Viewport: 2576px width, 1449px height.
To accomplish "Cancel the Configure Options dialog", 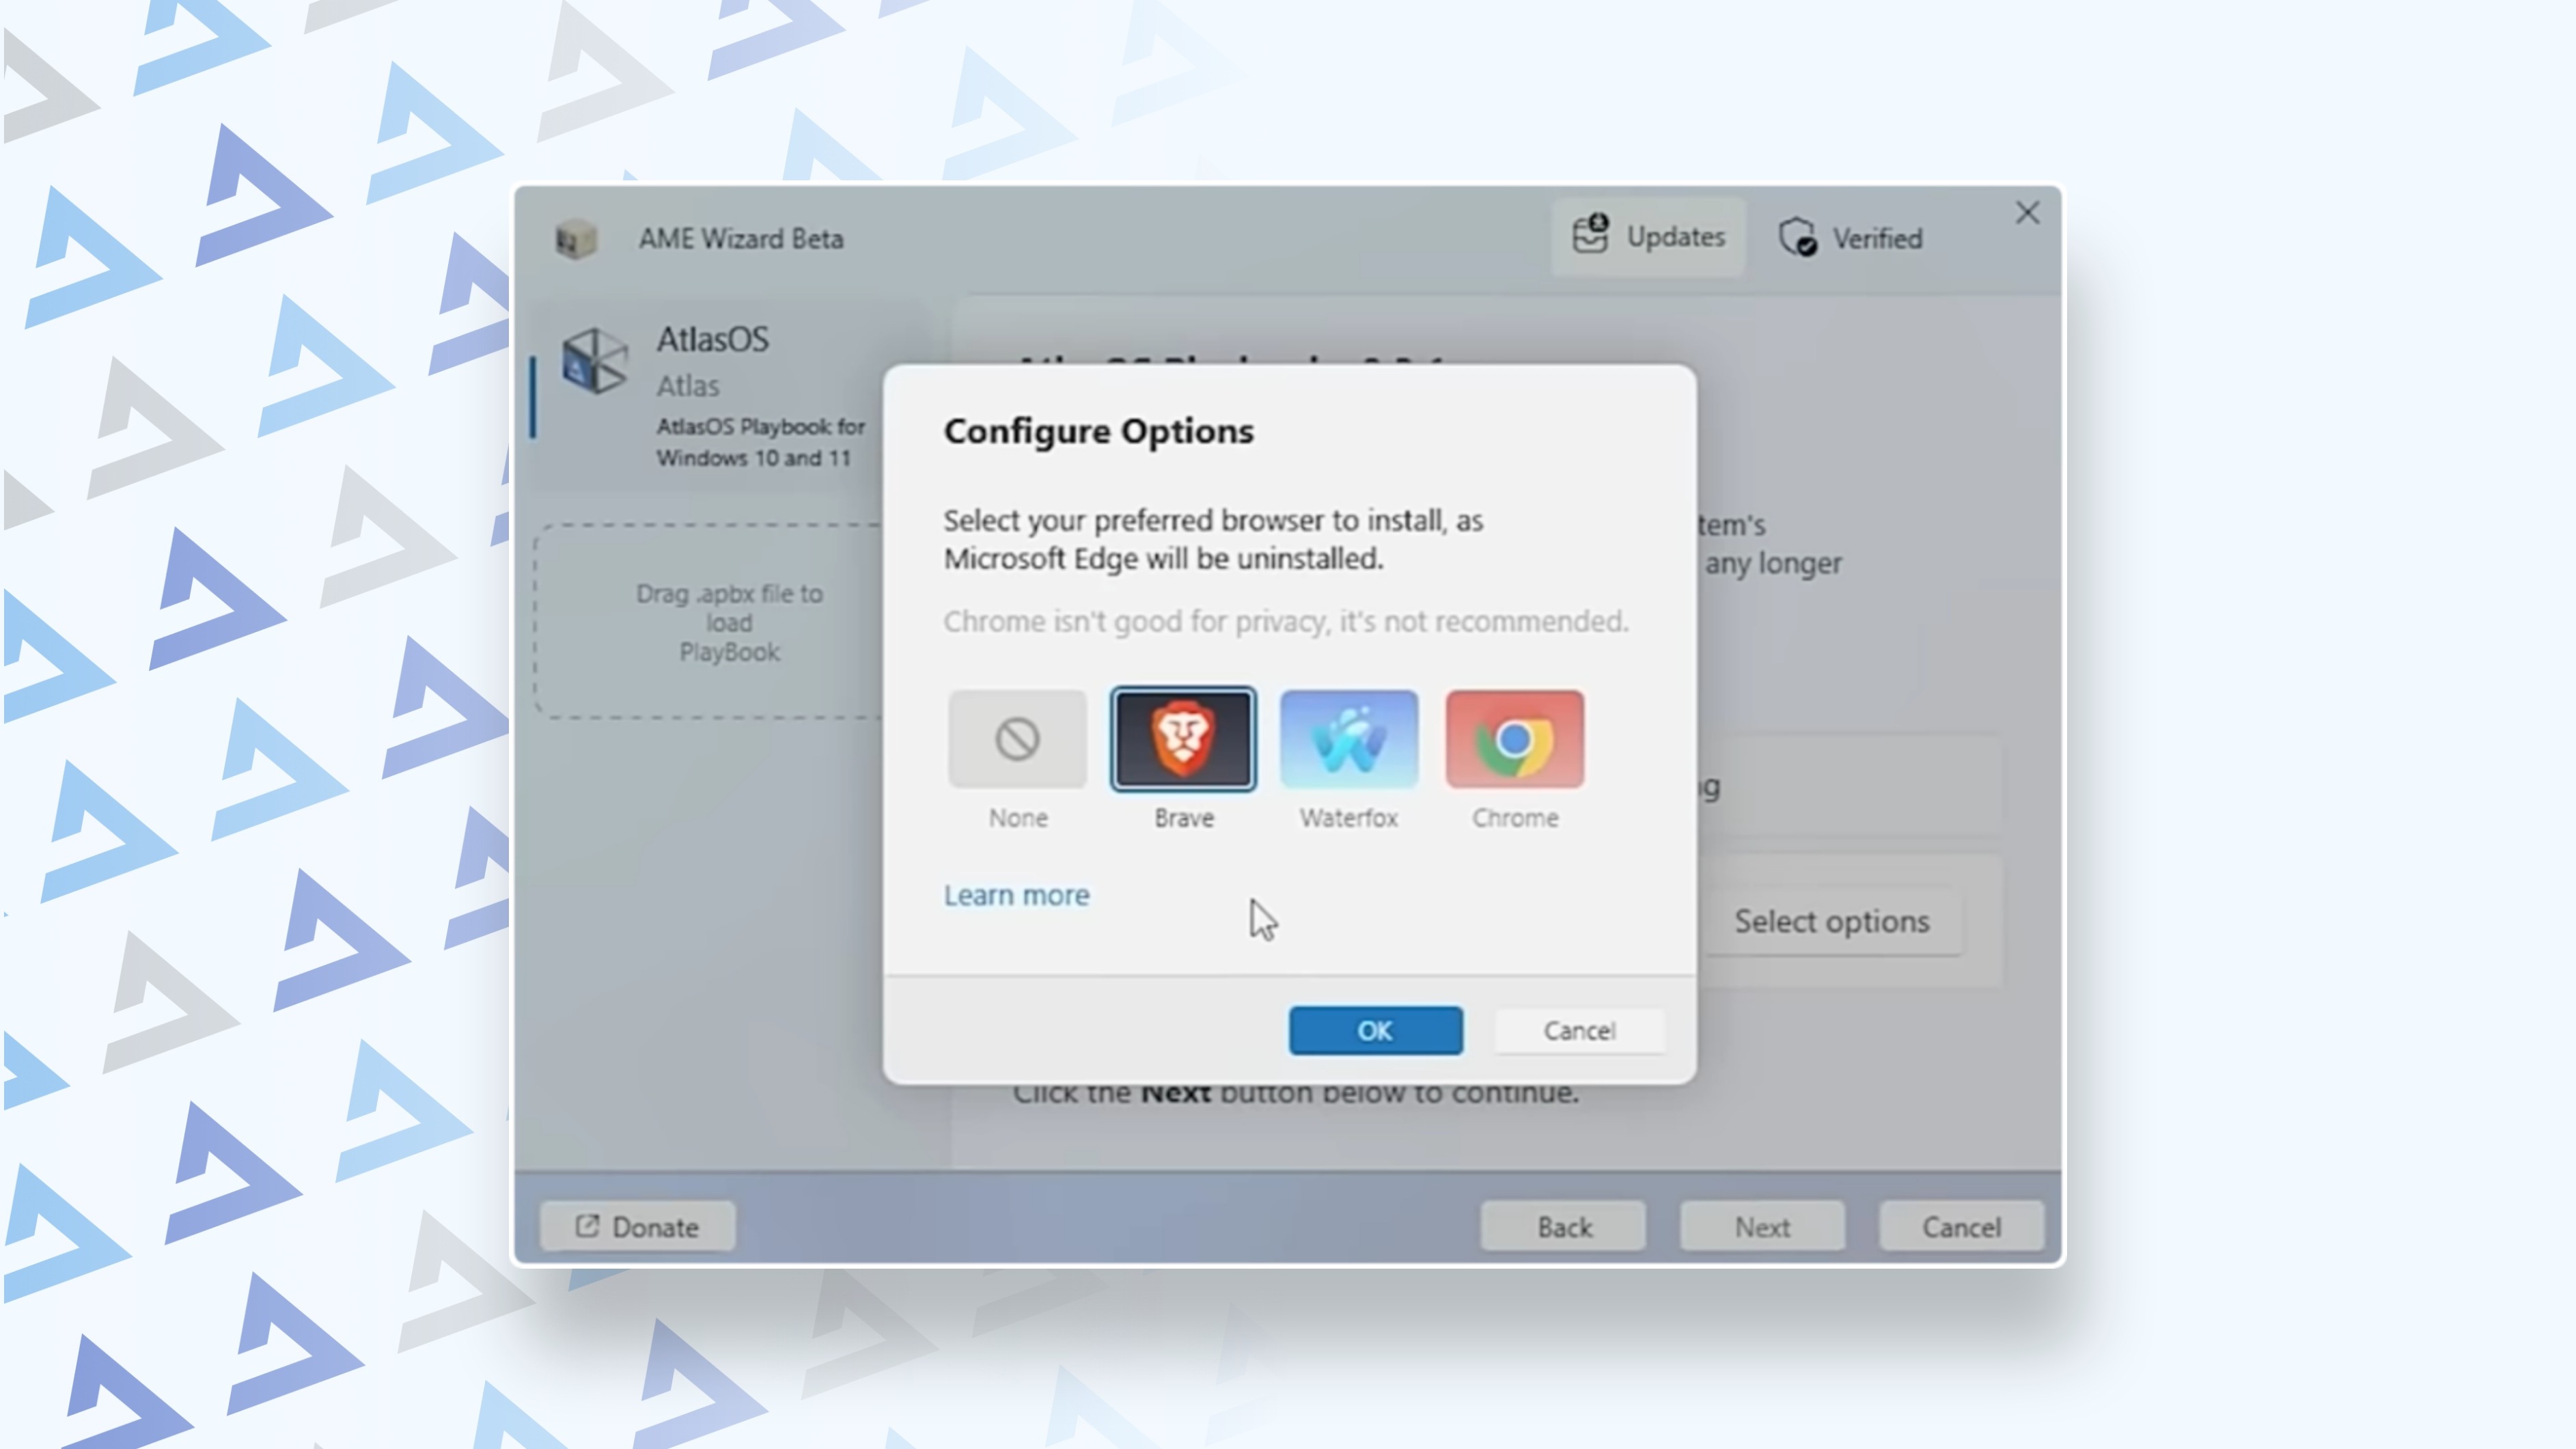I will pos(1579,1030).
